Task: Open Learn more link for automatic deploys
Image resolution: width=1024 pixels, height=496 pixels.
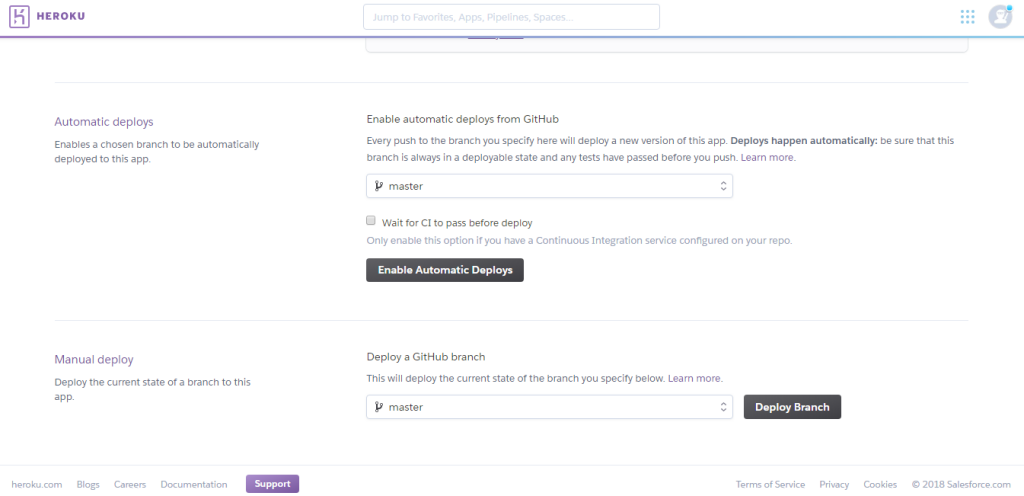Action: pos(768,158)
